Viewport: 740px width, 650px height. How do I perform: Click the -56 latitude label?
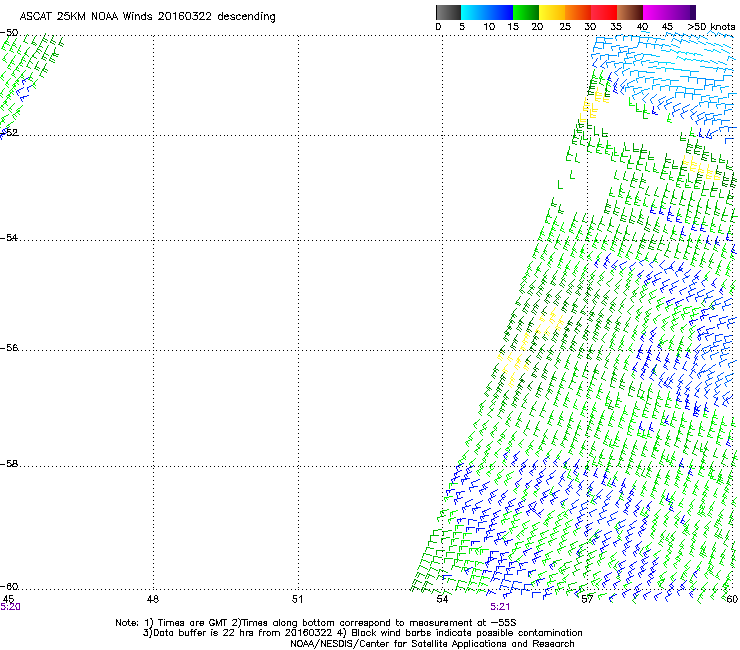pyautogui.click(x=9, y=347)
